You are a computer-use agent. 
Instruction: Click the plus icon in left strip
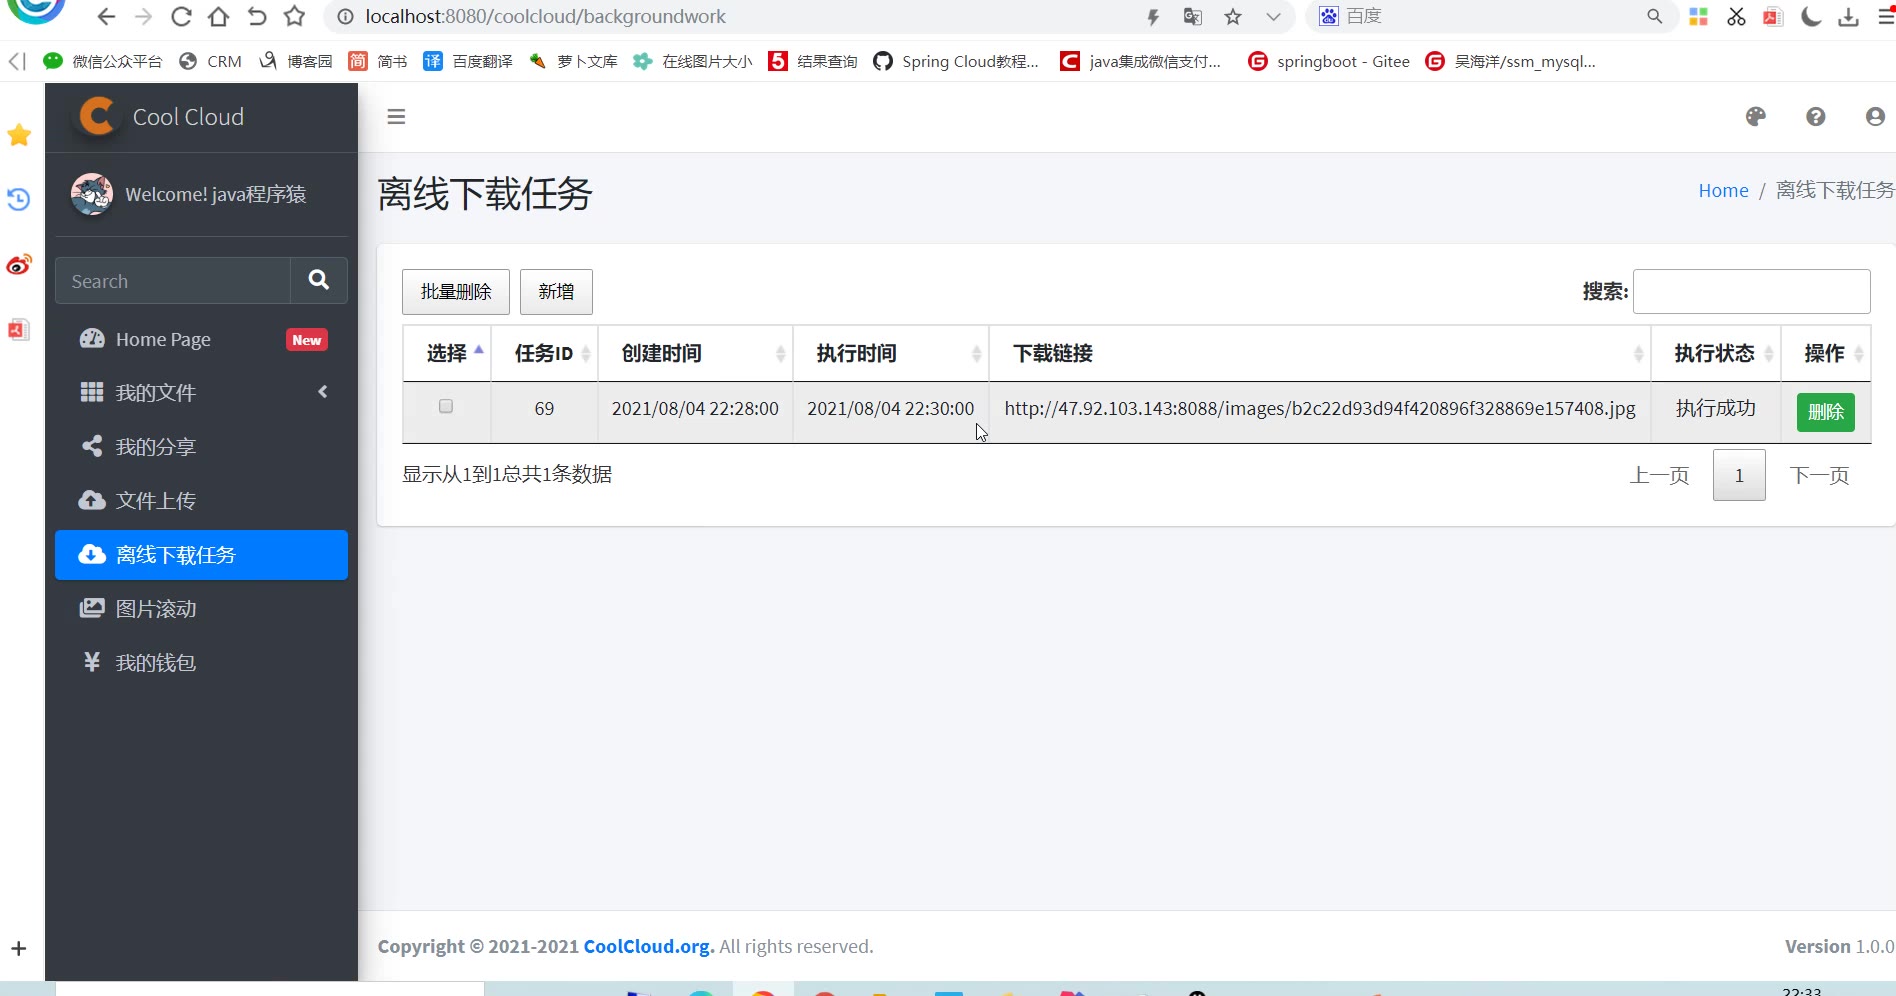tap(18, 948)
